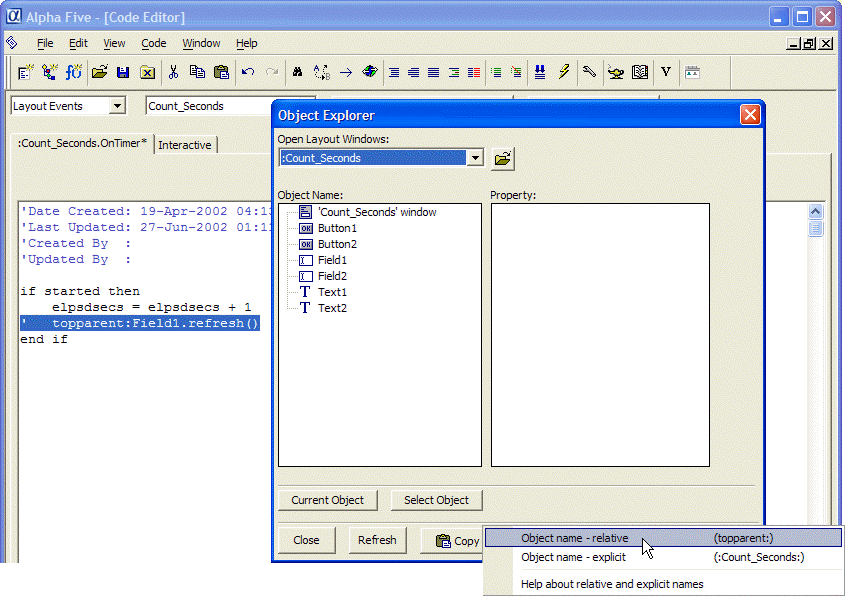The image size is (846, 596).
Task: Click the green indent lines icon
Action: point(496,72)
